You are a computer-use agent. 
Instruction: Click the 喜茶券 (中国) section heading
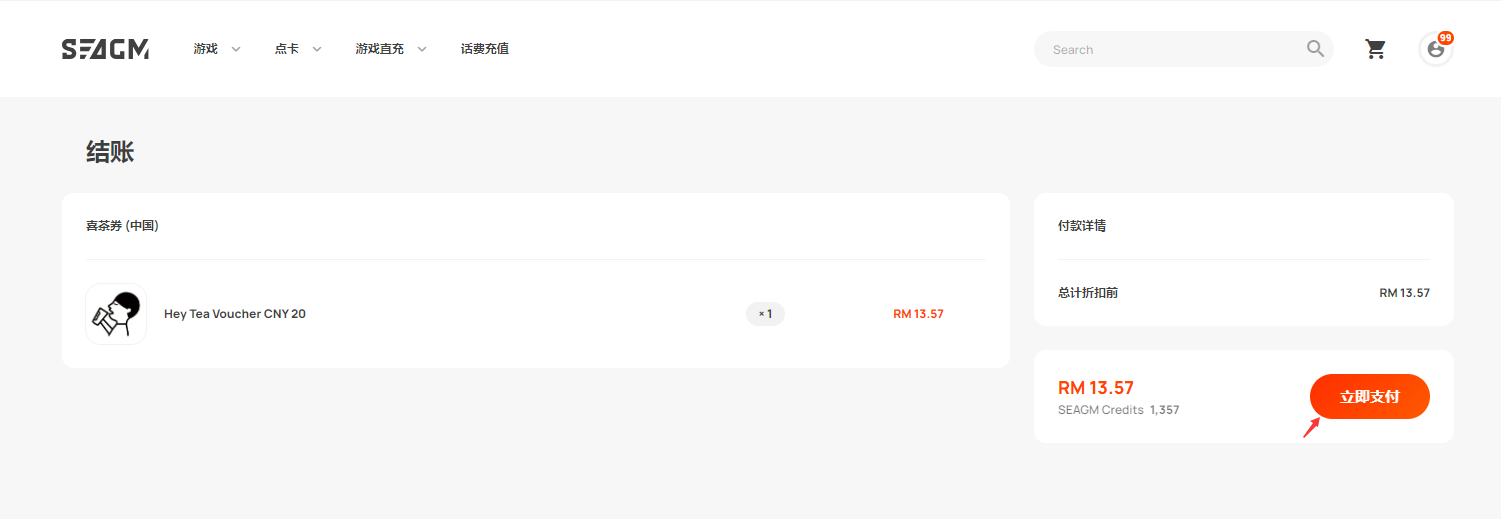tap(122, 226)
